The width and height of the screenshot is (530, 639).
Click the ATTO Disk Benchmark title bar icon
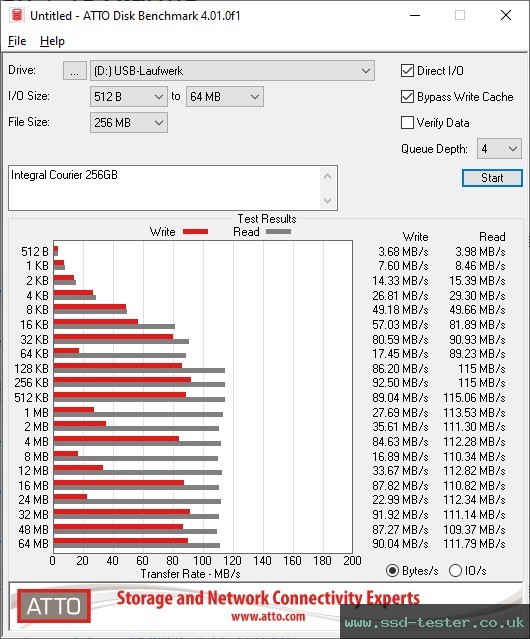coord(17,15)
